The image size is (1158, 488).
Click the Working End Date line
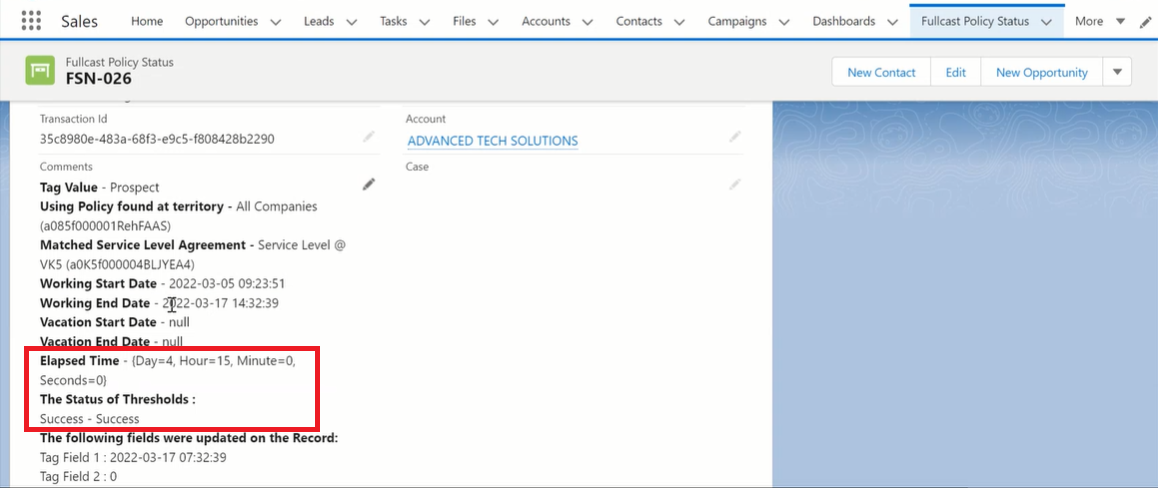point(159,303)
